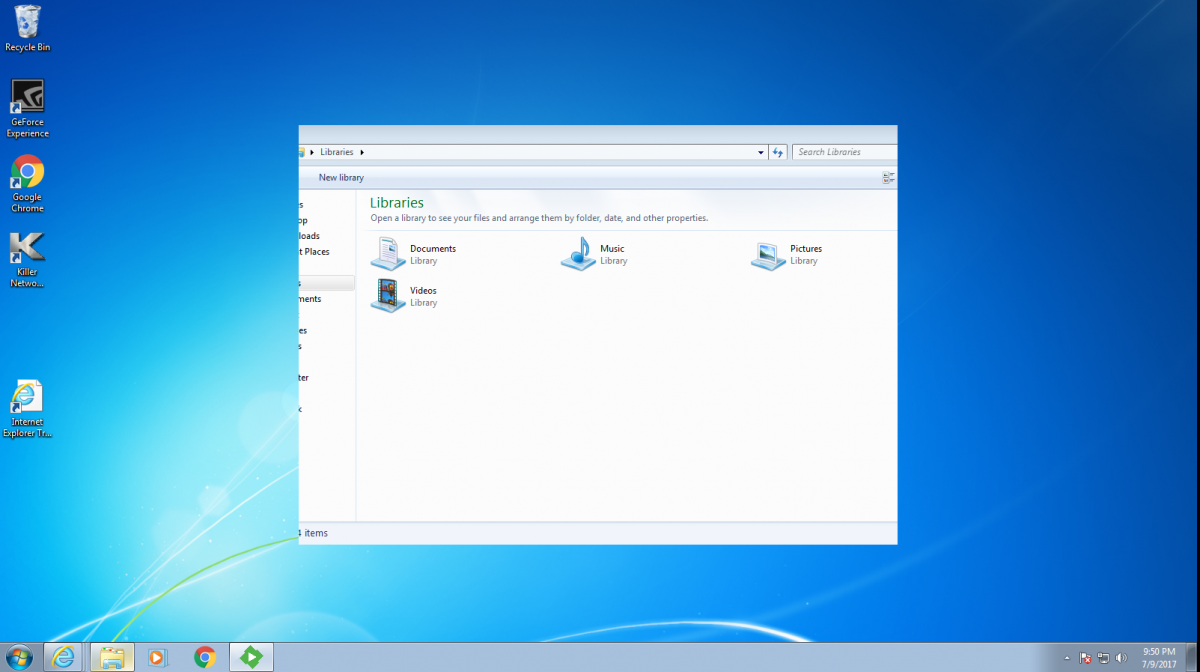Viewport: 1200px width, 672px height.
Task: Open Recycle Bin on the desktop
Action: [28, 28]
